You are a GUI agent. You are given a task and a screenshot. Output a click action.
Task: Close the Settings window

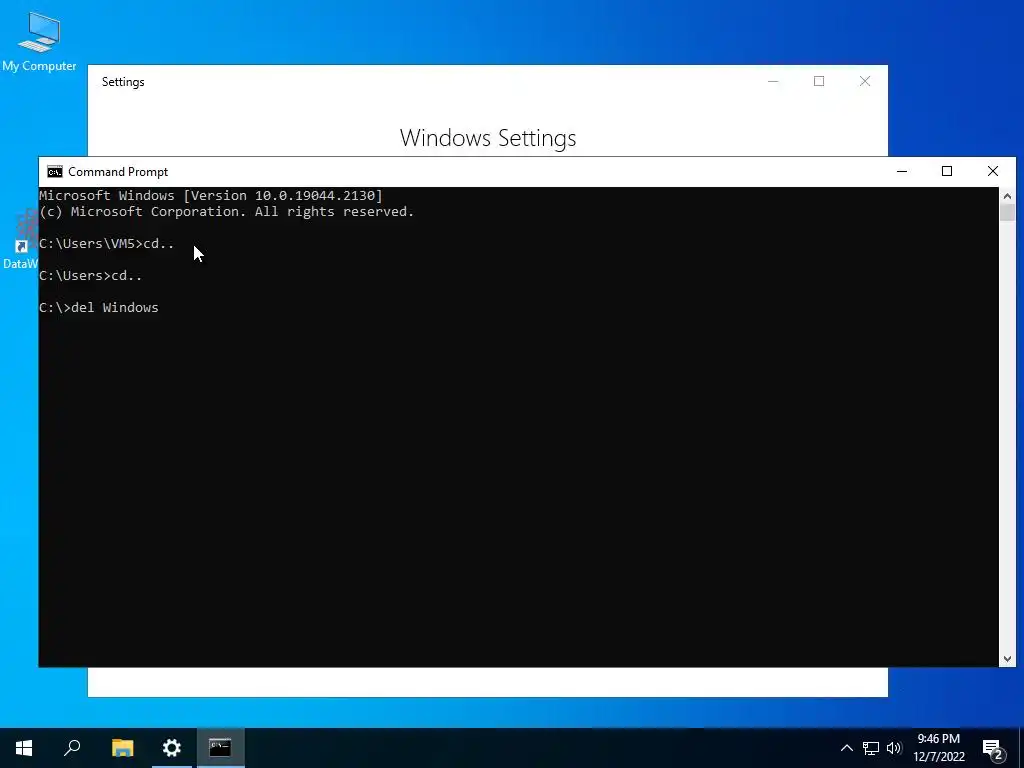[x=865, y=81]
